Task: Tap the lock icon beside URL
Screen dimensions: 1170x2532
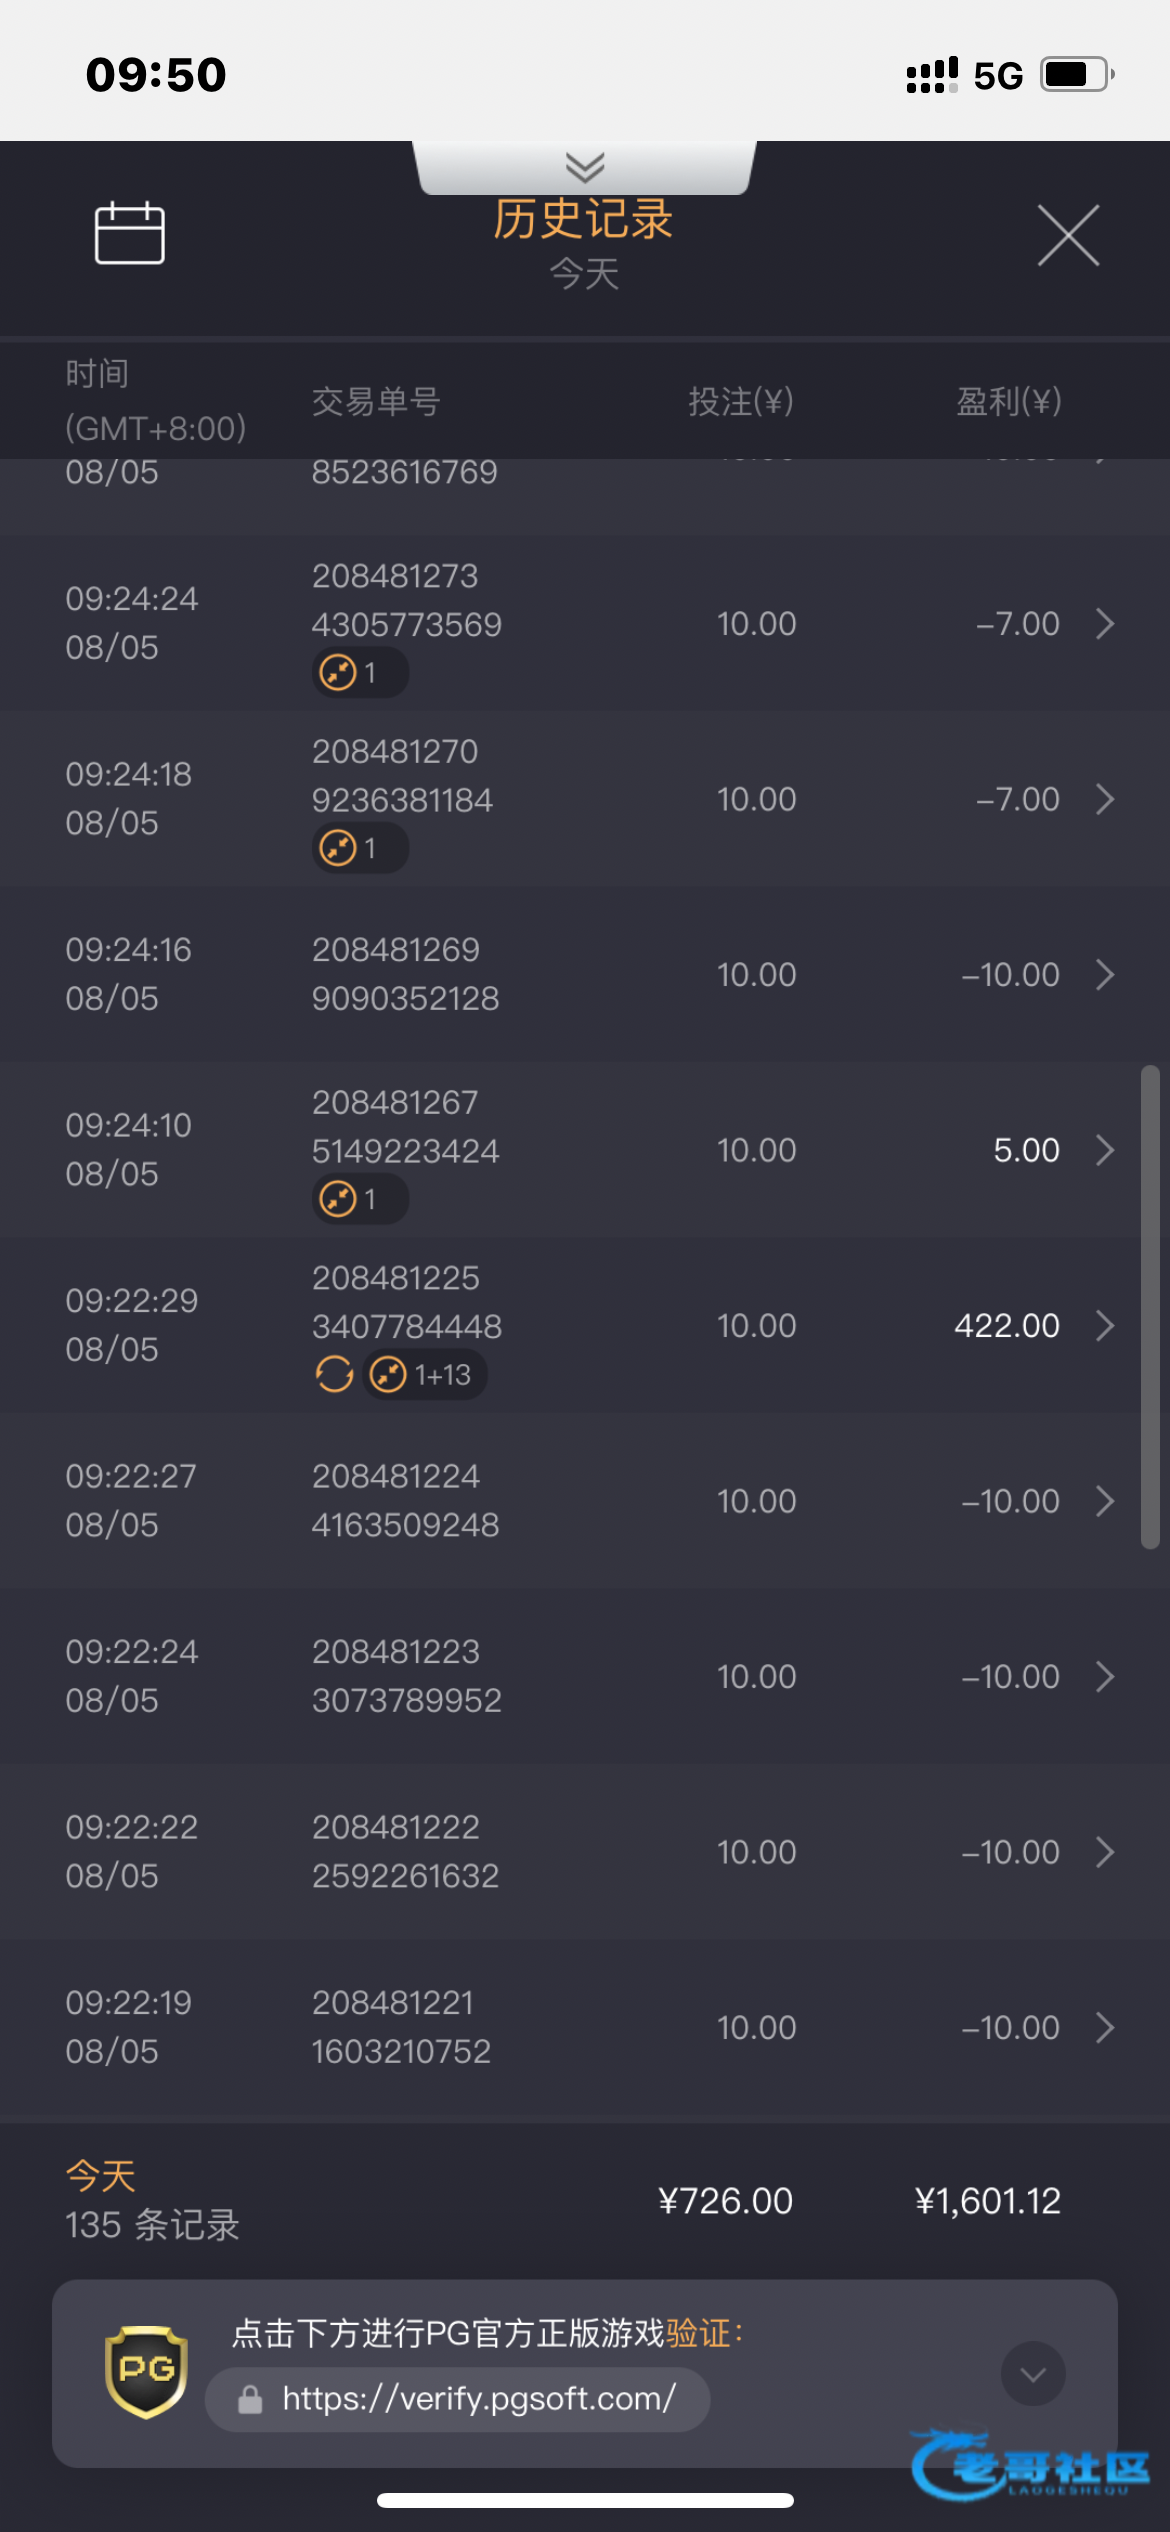Action: [250, 2398]
